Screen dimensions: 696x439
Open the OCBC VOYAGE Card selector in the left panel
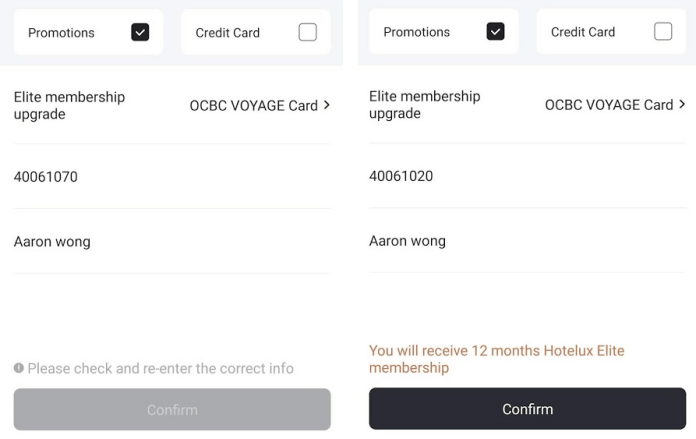[254, 105]
